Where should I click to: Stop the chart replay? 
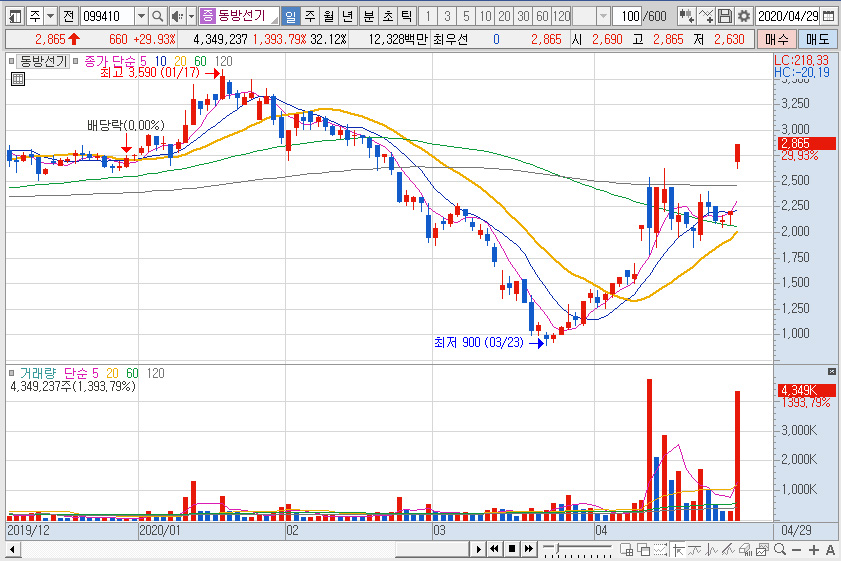coord(512,549)
